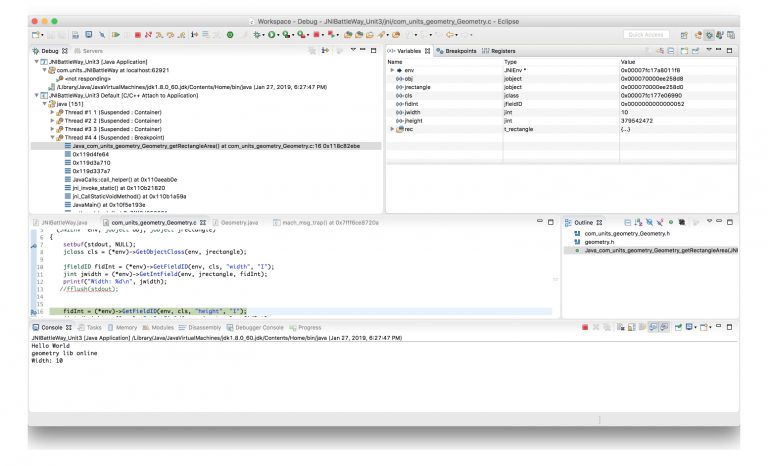Open the Registers tab
This screenshot has width=768, height=466.
pos(499,50)
